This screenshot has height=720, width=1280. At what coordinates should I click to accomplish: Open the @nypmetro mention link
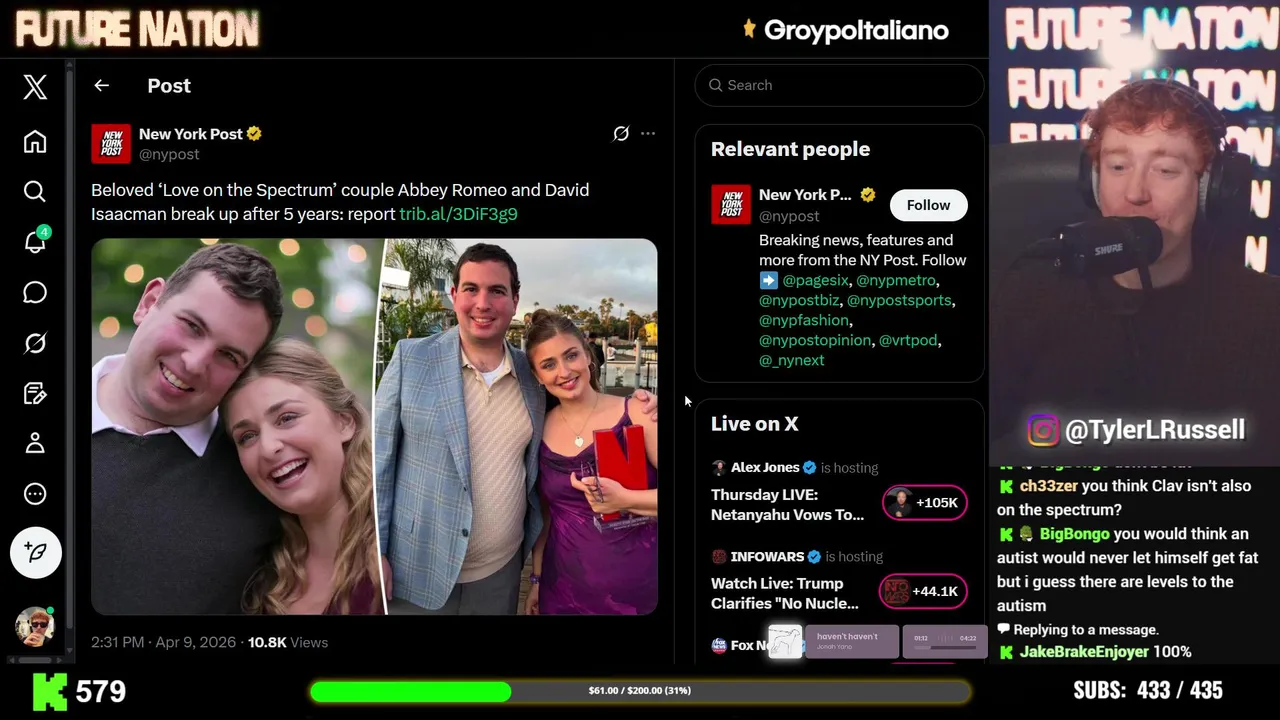(x=896, y=280)
